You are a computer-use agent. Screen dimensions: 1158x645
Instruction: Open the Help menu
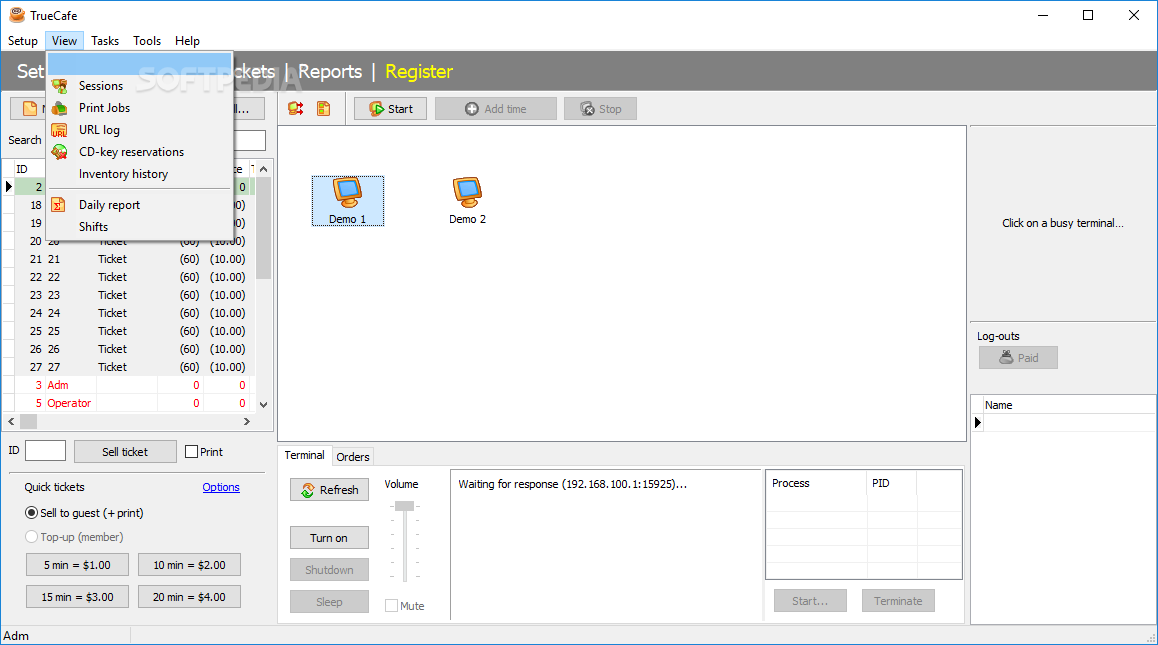(x=187, y=41)
